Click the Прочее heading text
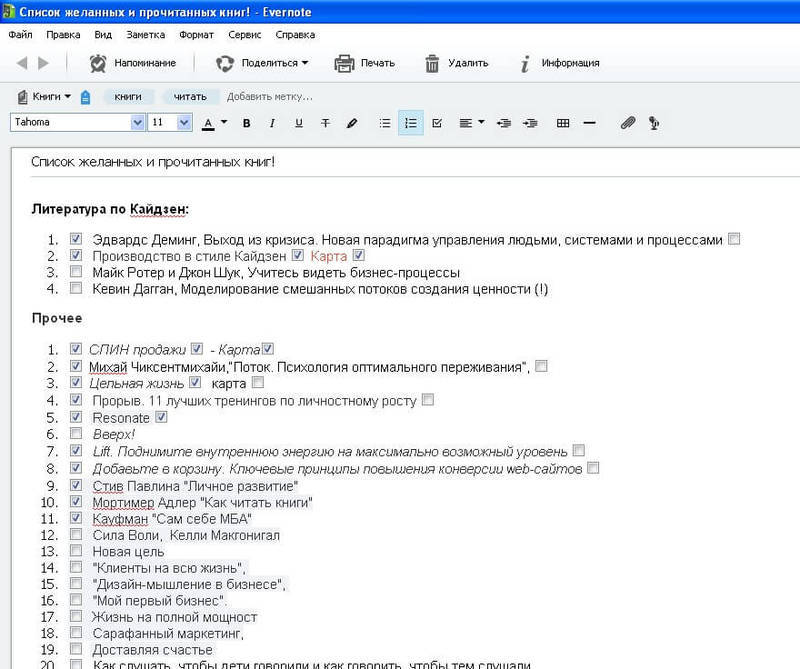This screenshot has width=800, height=669. tap(57, 318)
